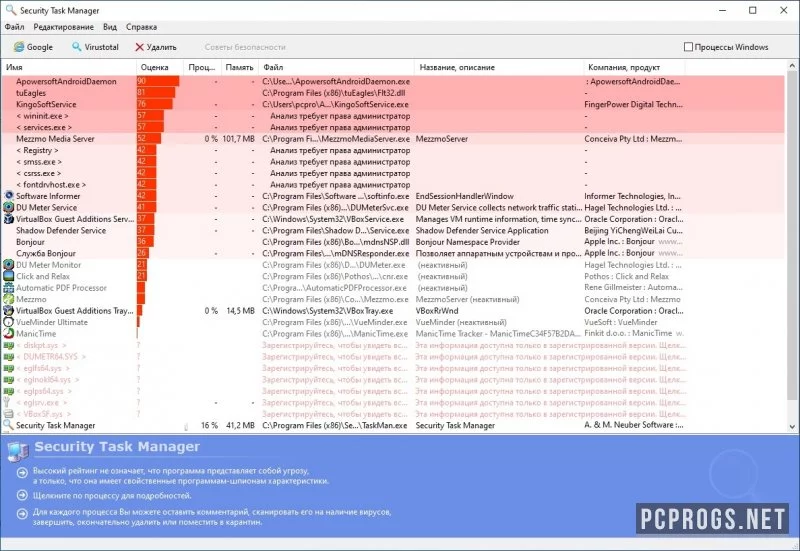Click the C:\Windows\System32\VBoxTray.exe path

click(x=328, y=311)
